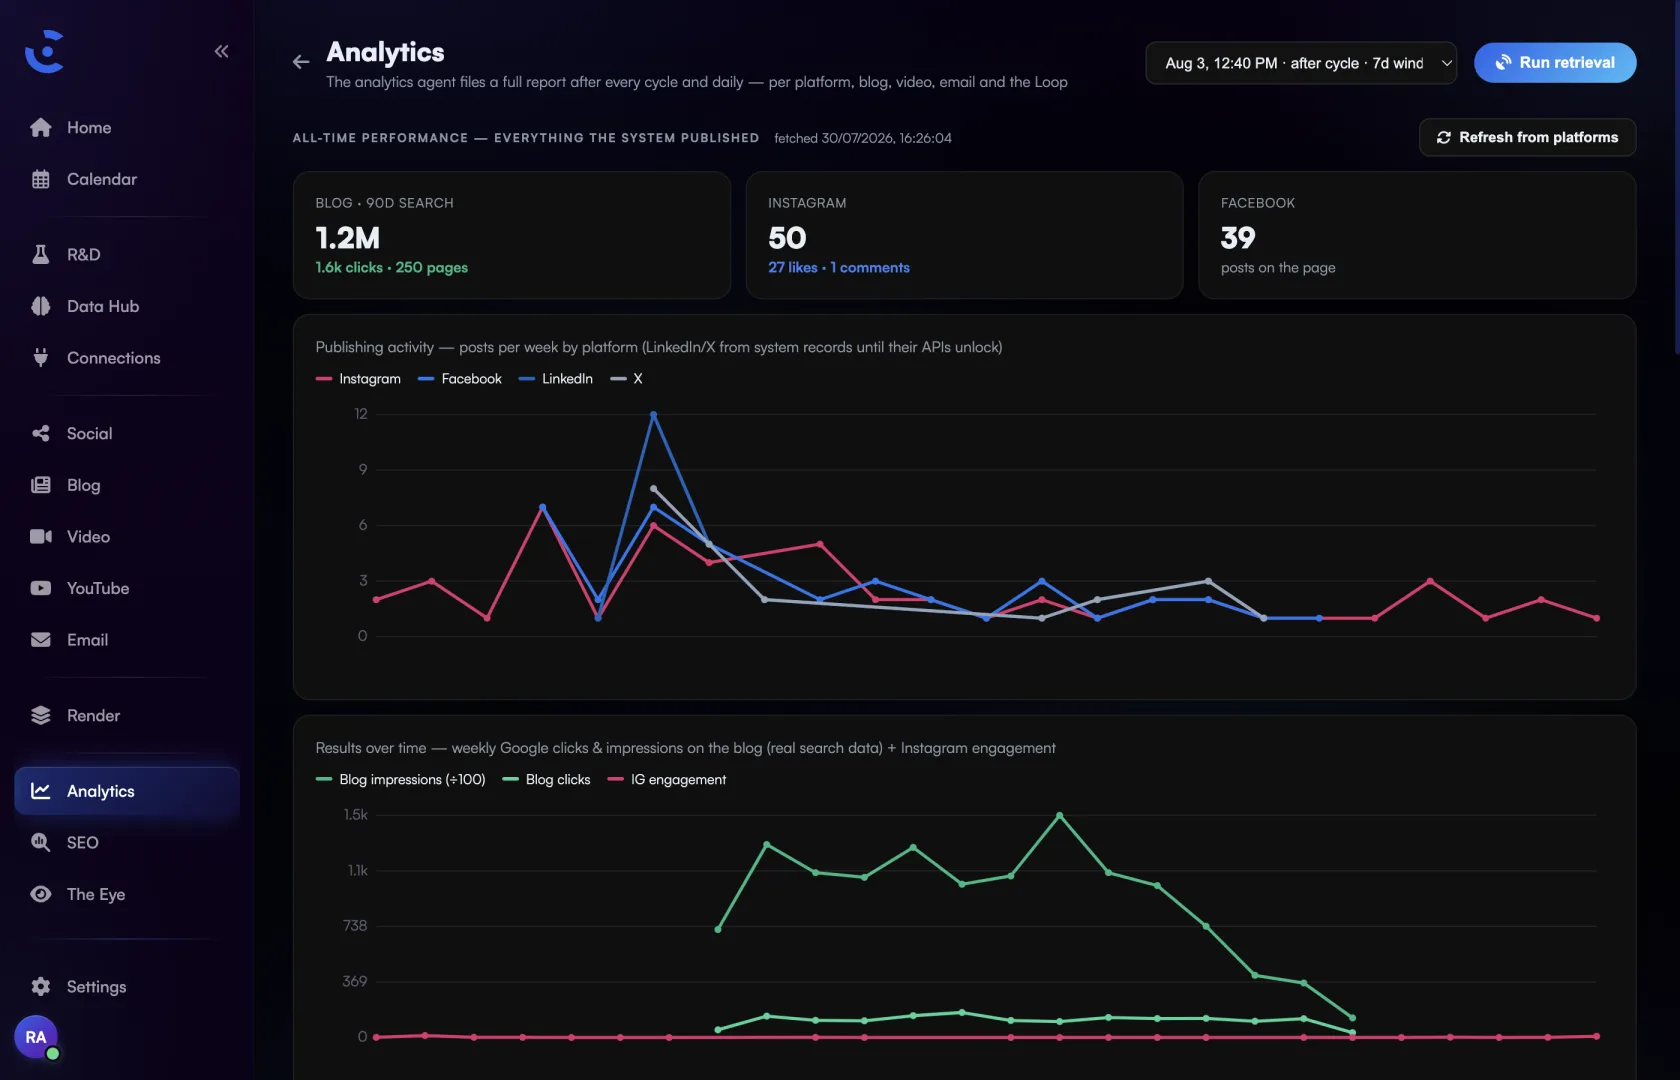Click the Calendar grid icon
Image resolution: width=1680 pixels, height=1080 pixels.
(41, 179)
